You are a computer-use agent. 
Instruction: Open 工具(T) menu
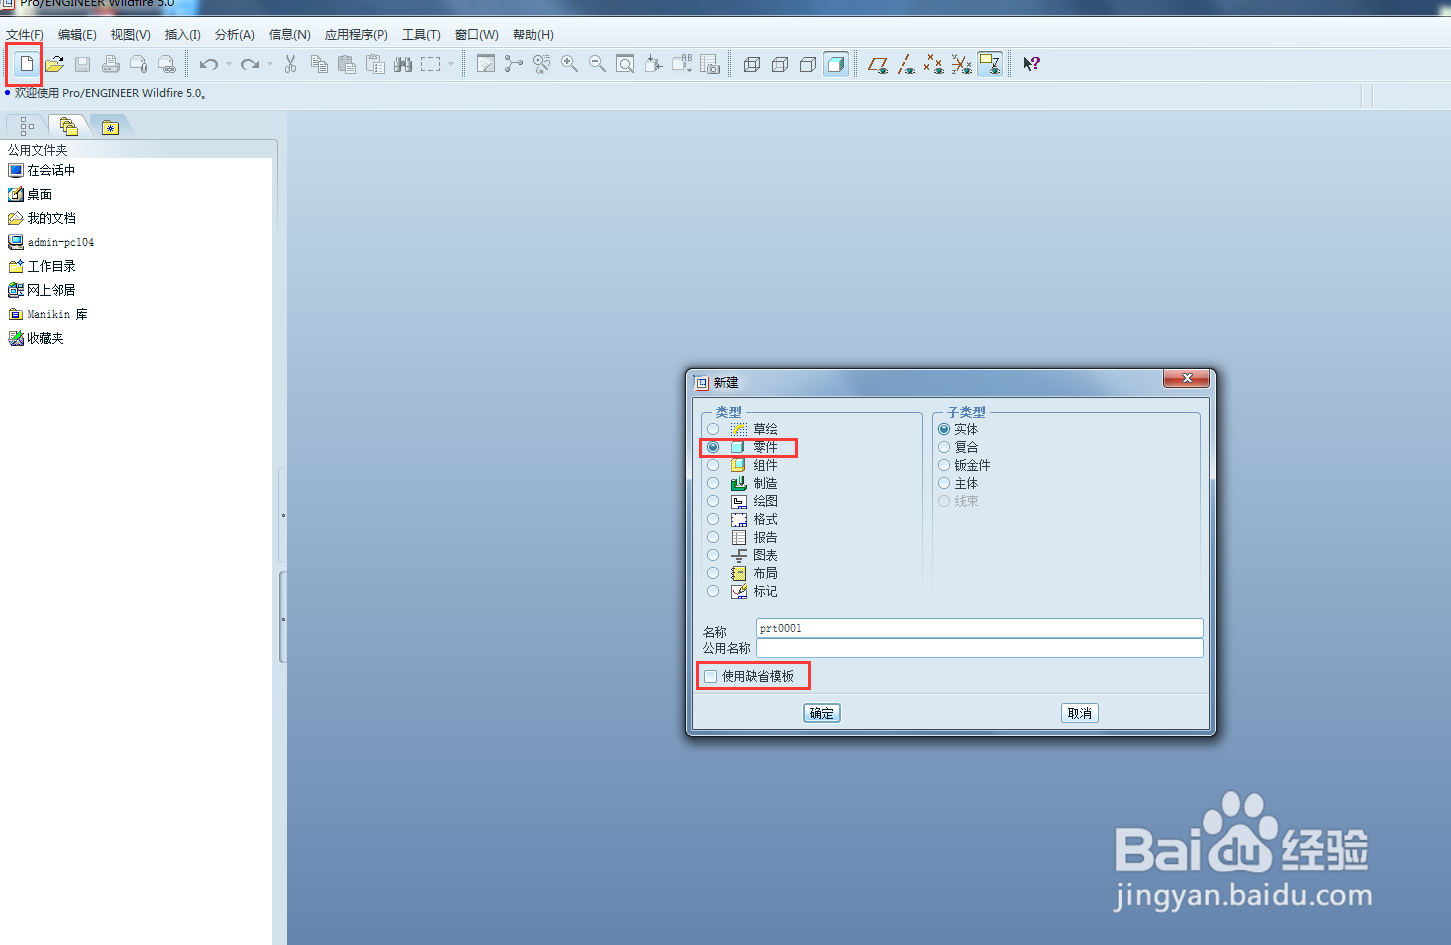coord(421,35)
